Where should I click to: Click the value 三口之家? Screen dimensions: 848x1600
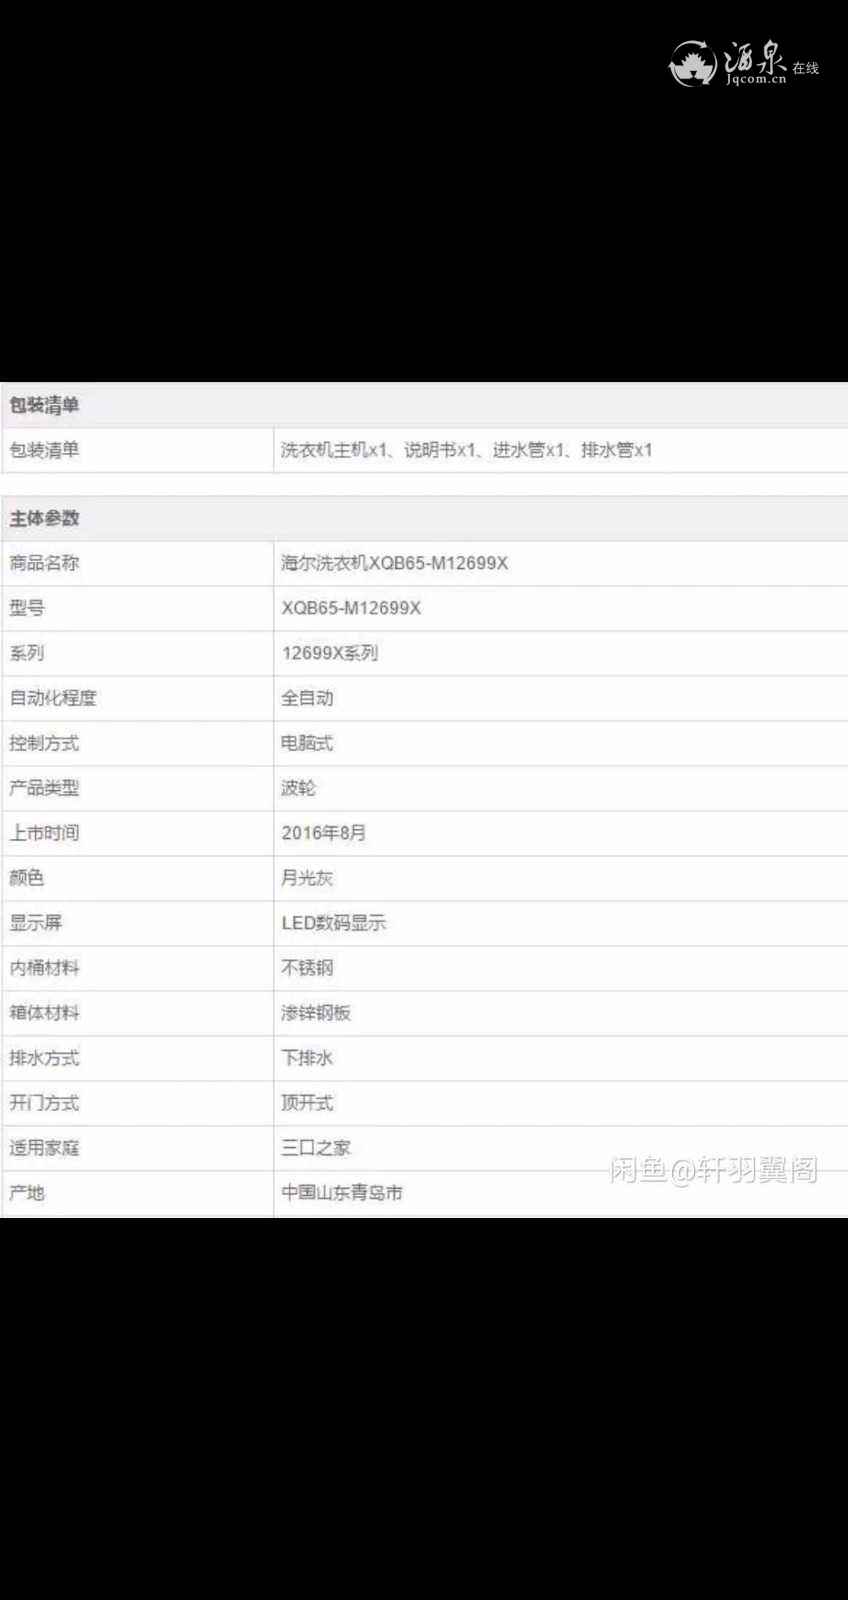pyautogui.click(x=316, y=1148)
